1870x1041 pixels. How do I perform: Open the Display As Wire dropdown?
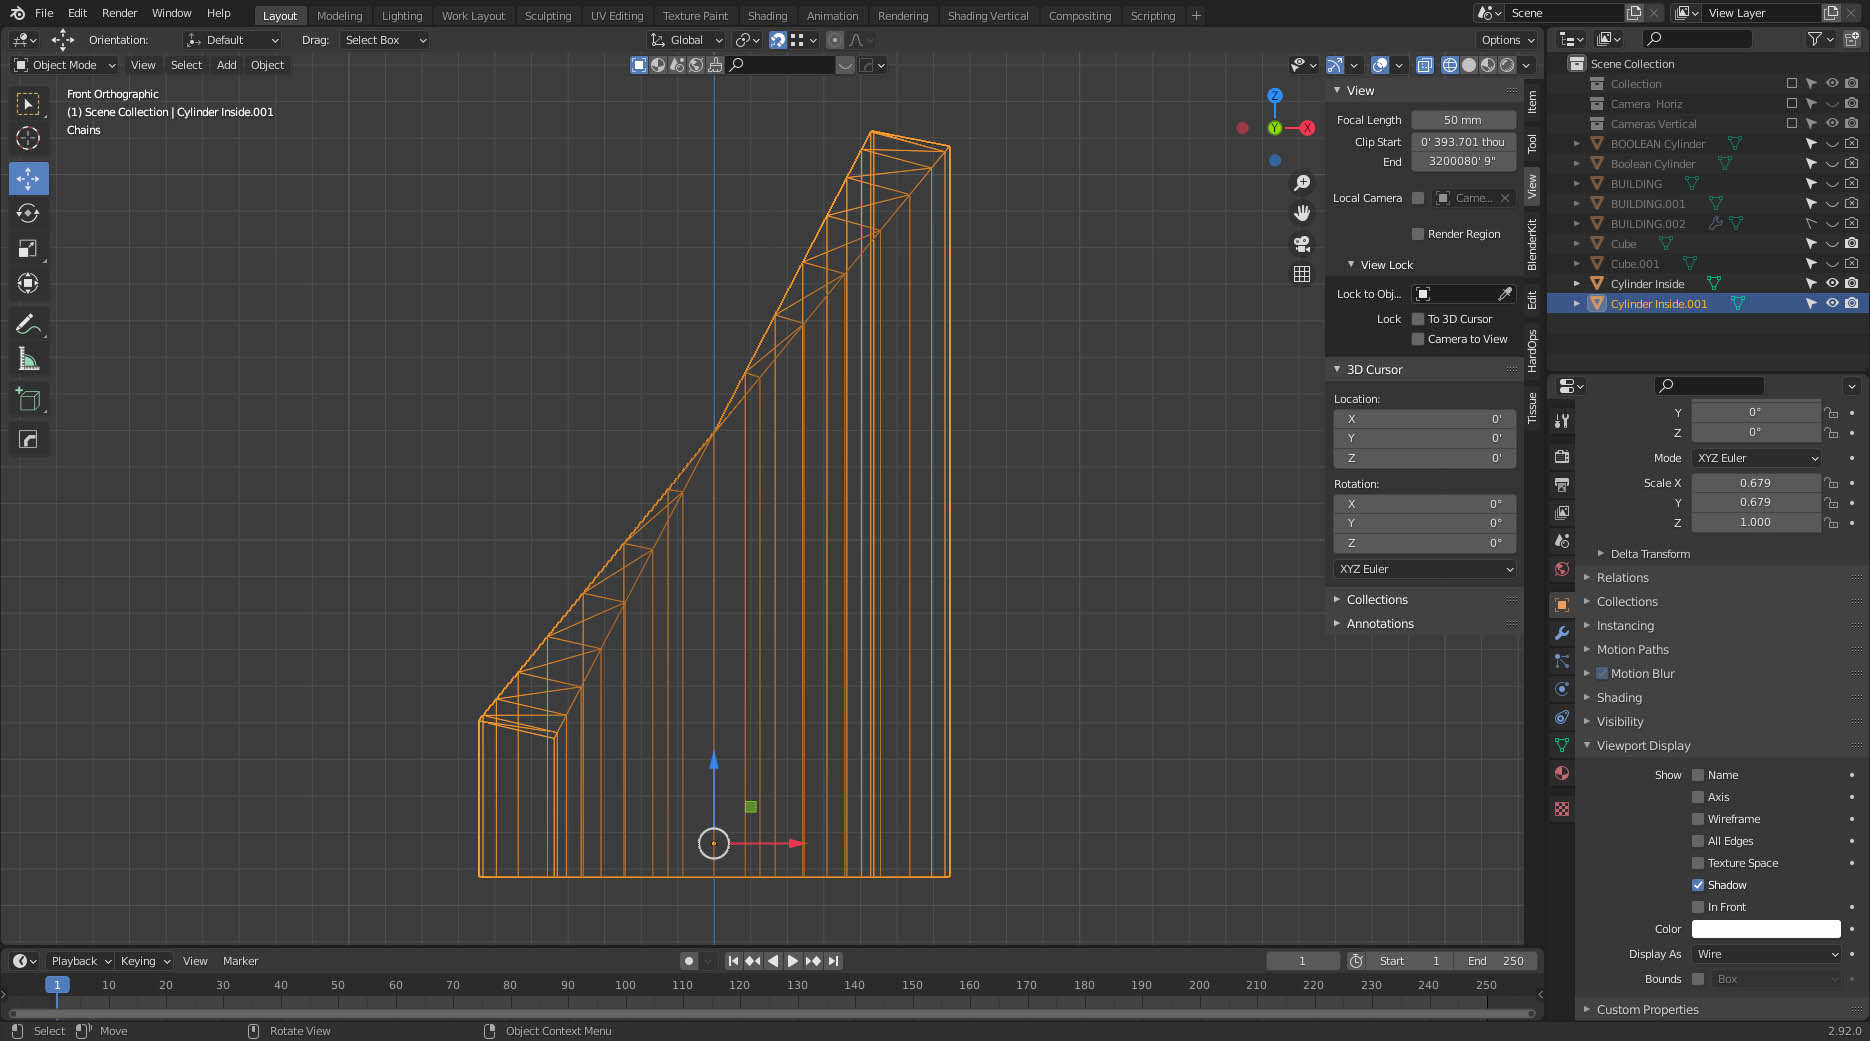click(1767, 954)
